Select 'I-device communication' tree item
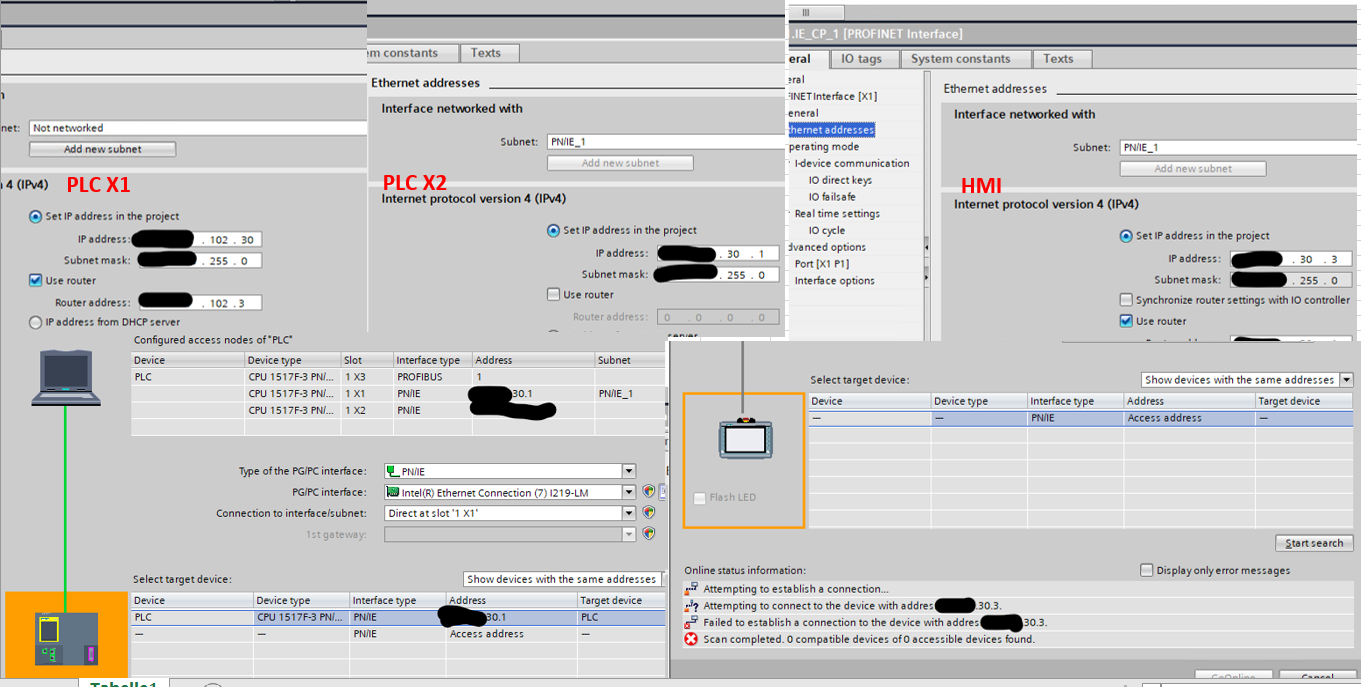 pos(852,163)
